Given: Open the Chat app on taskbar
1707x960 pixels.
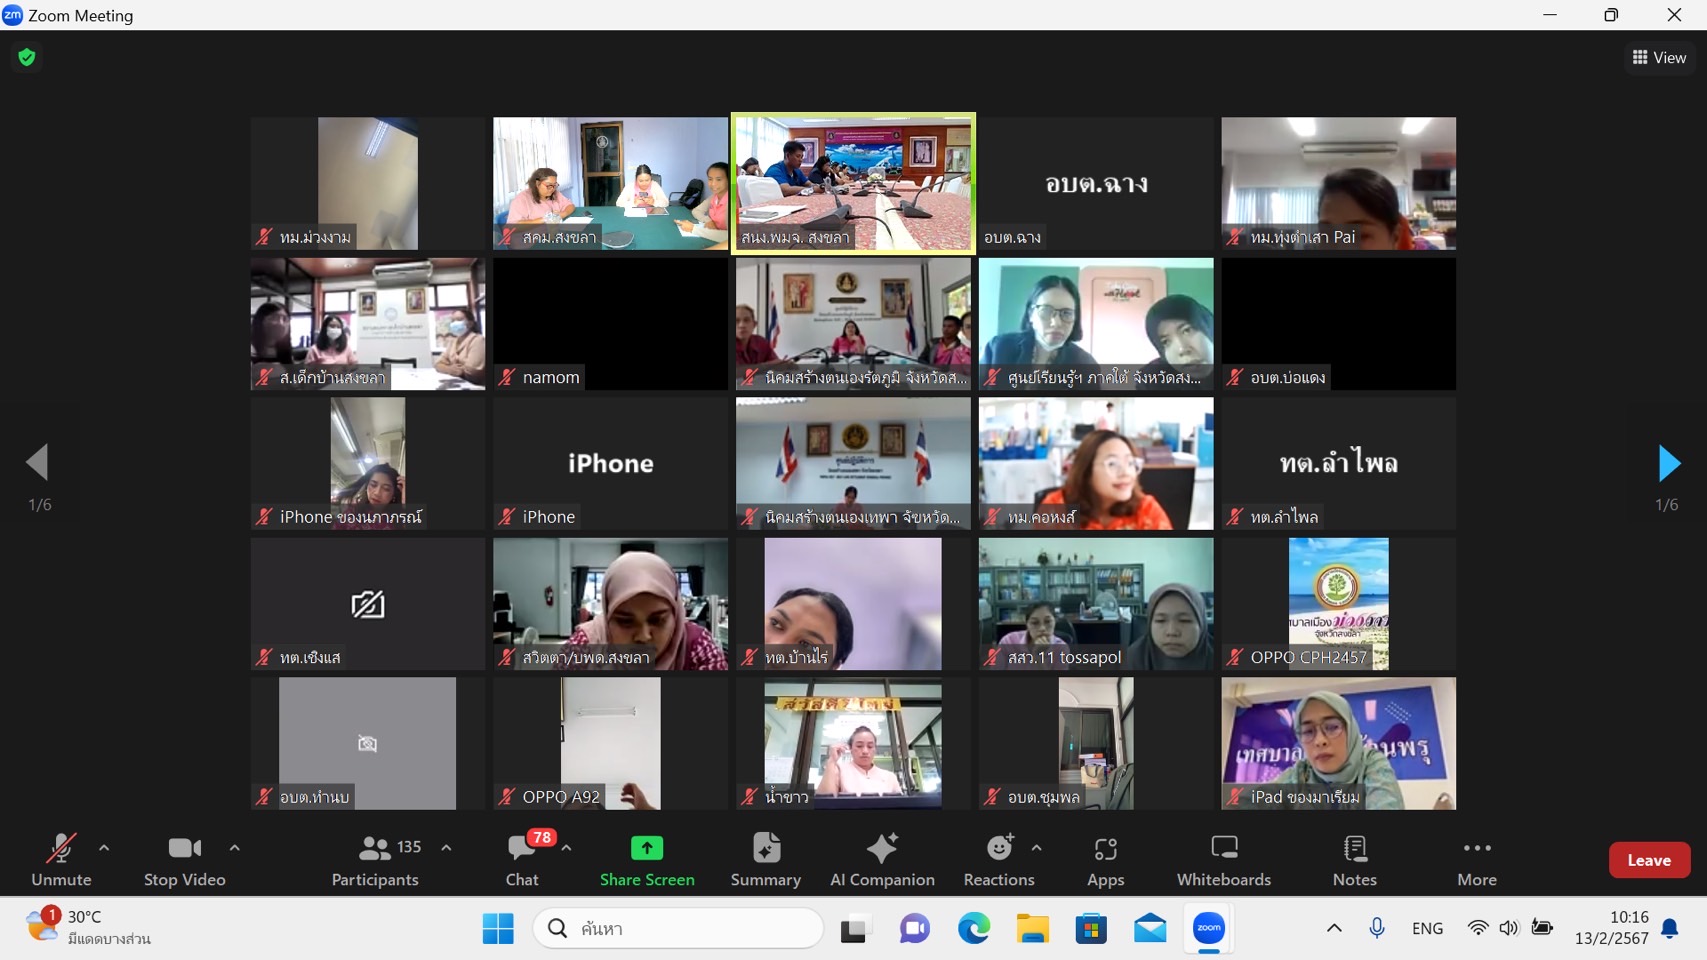Looking at the screenshot, I should [x=914, y=929].
